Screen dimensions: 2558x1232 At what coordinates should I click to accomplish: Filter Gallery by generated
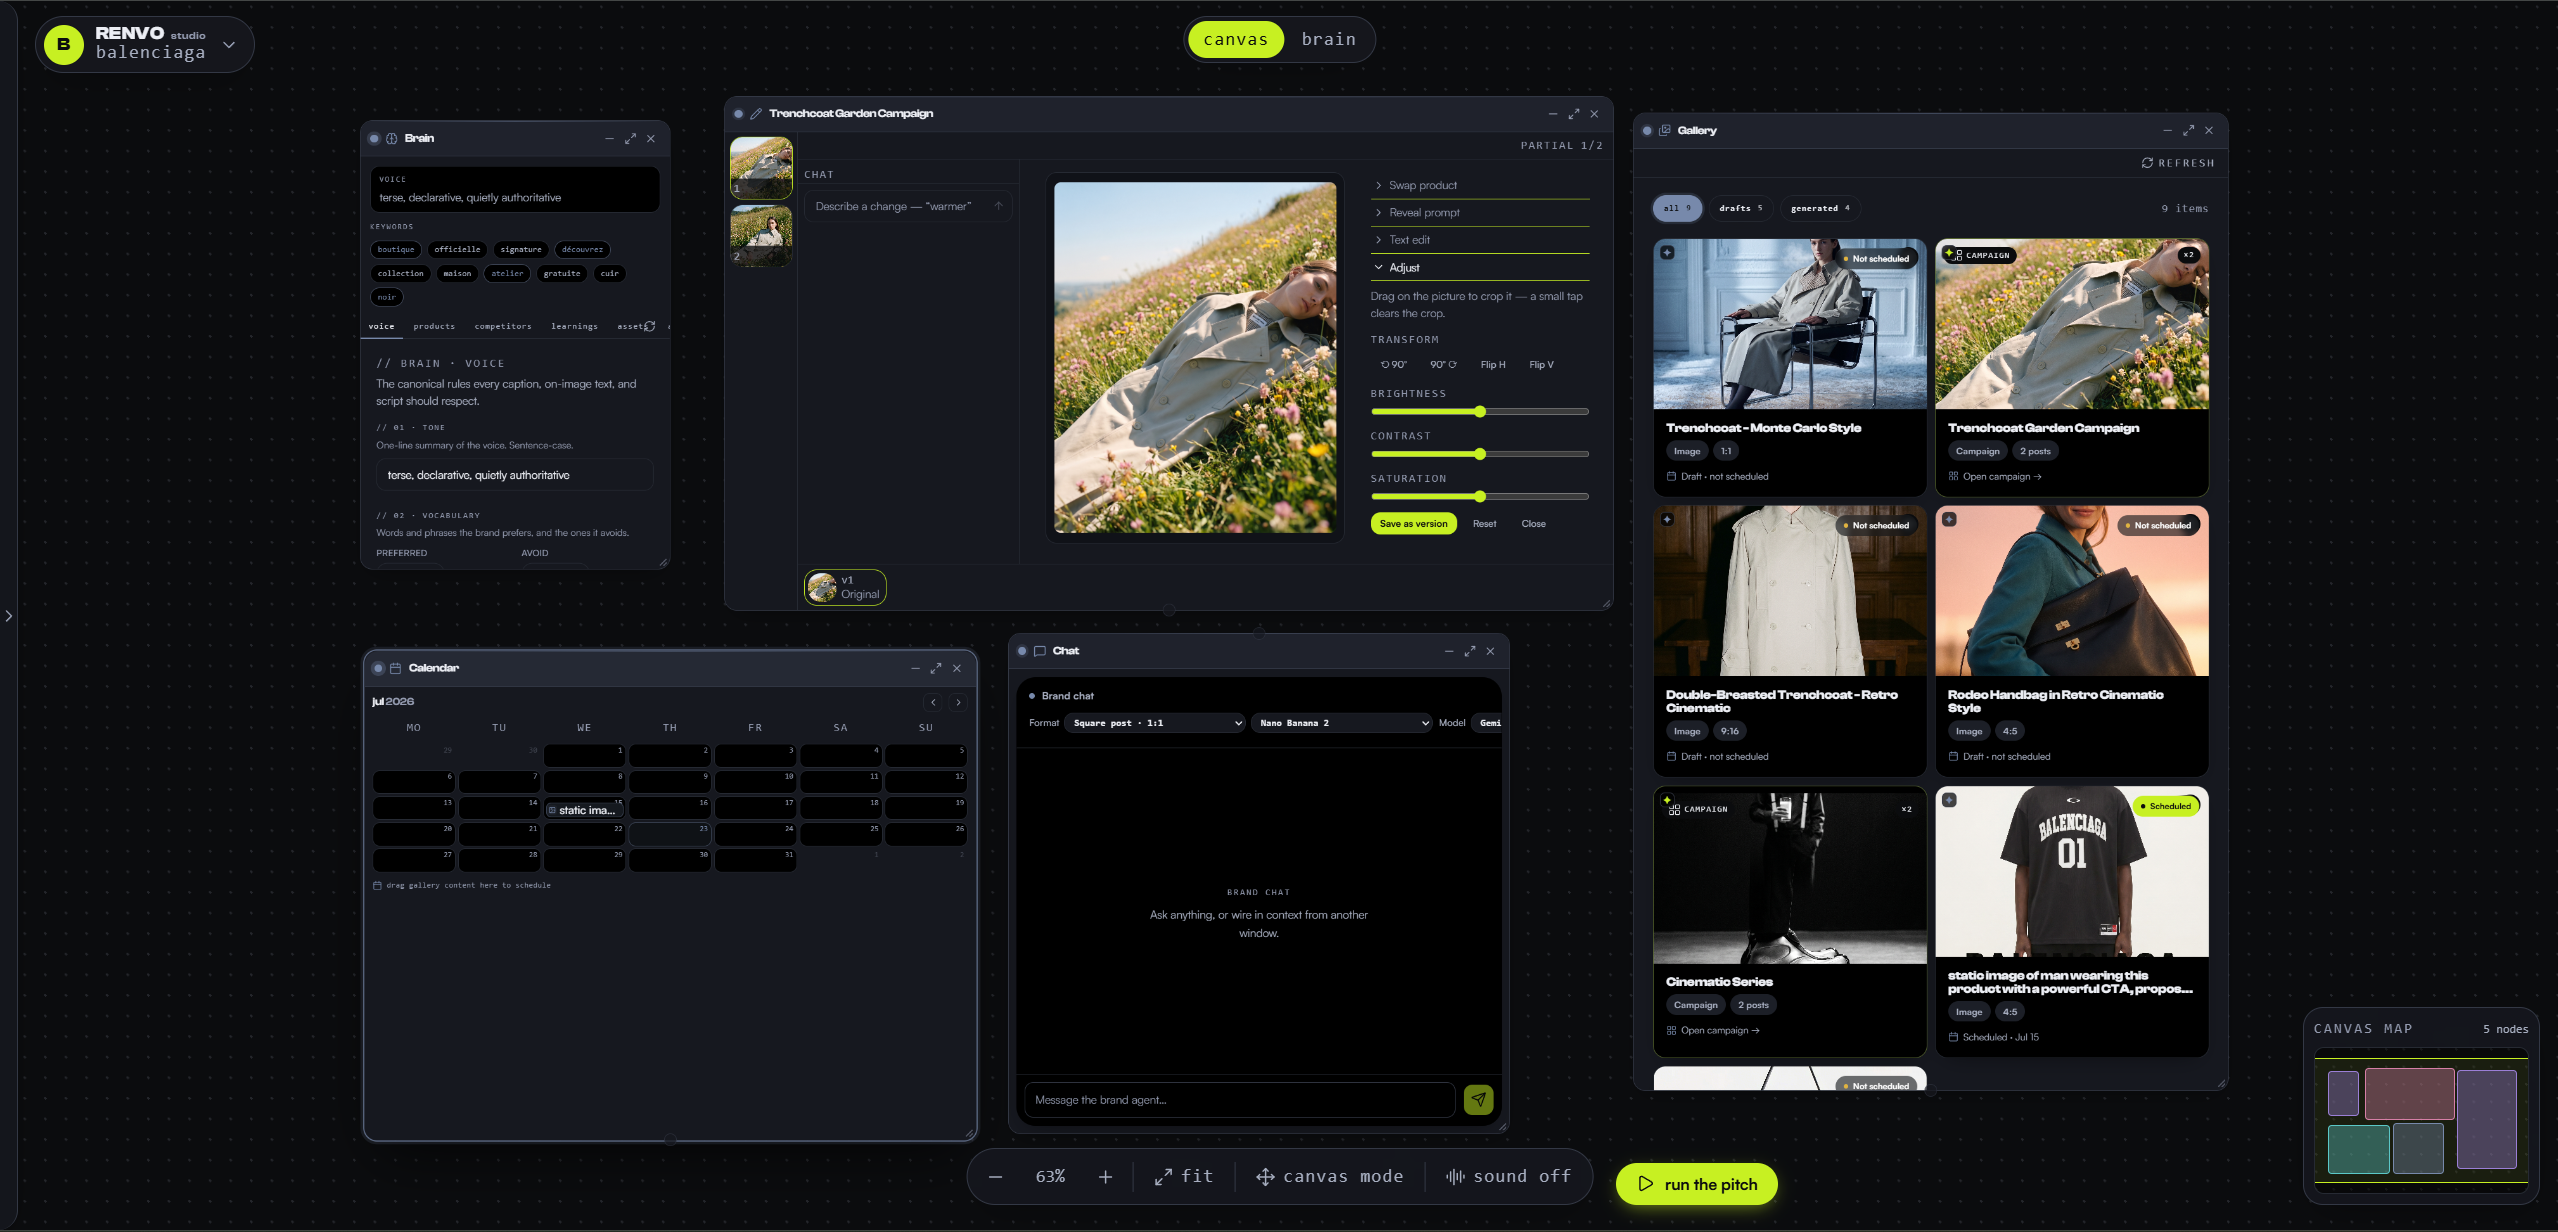tap(1820, 209)
